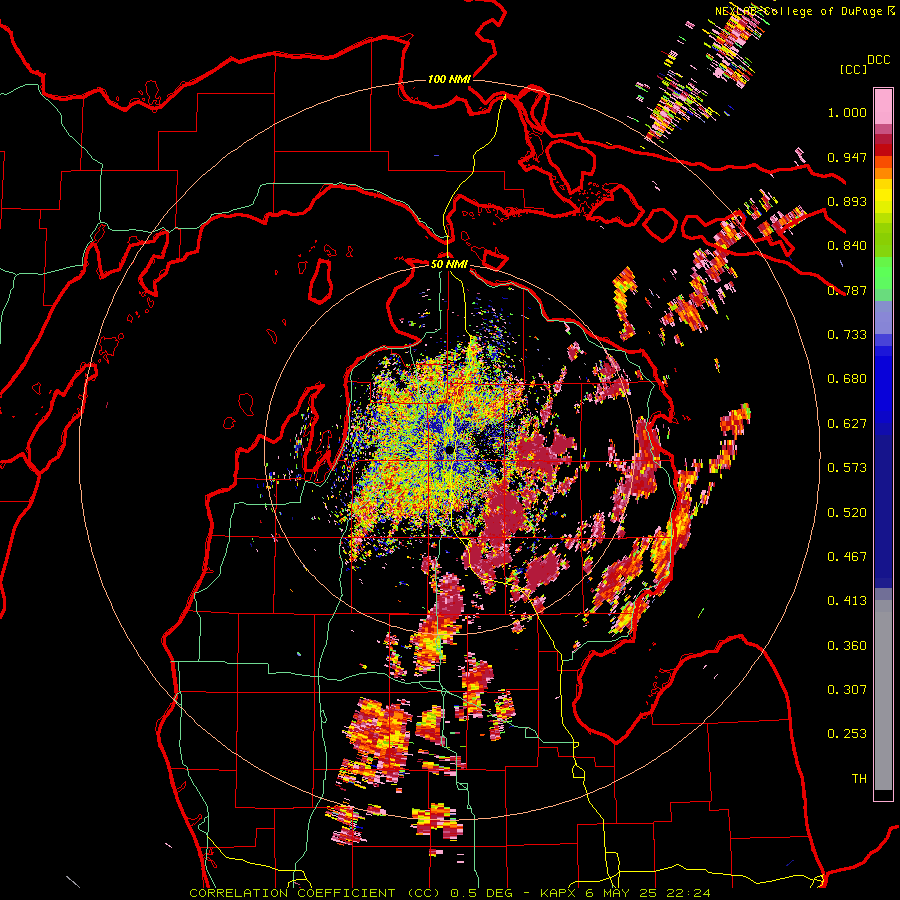Click the 0.733 scale value

847,335
